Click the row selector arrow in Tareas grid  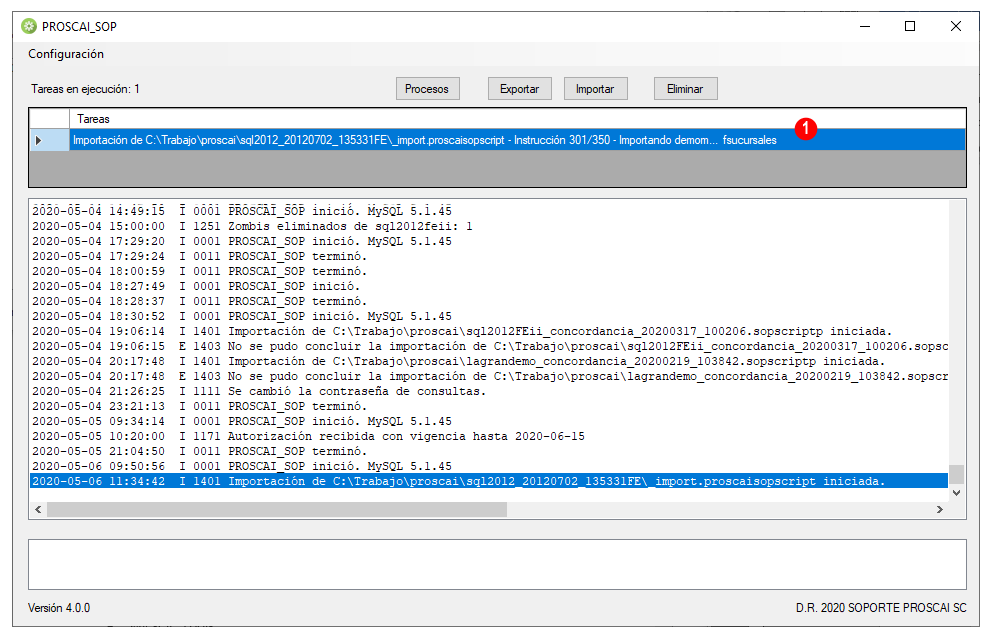[38, 140]
